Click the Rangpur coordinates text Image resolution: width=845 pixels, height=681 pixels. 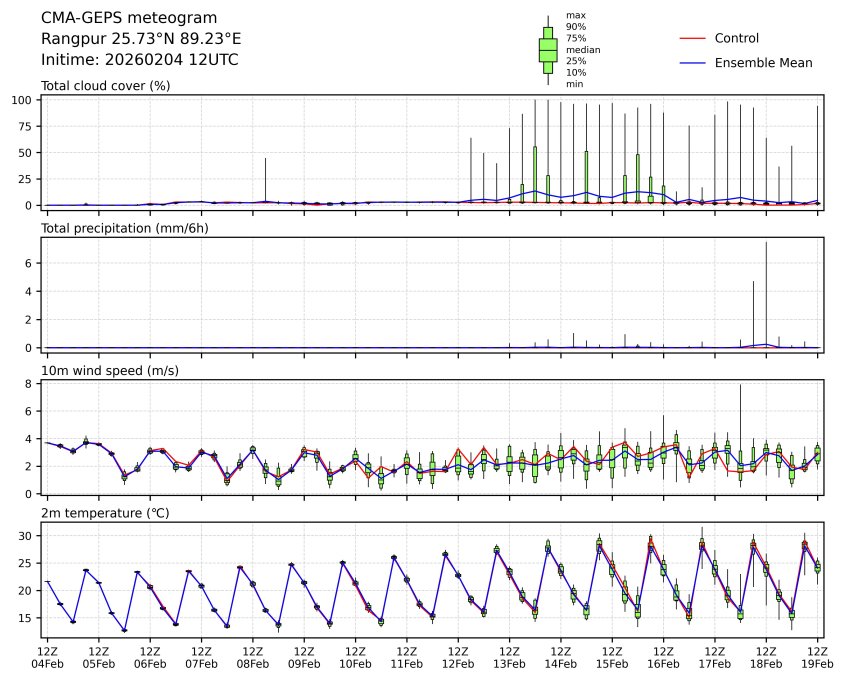click(x=141, y=39)
